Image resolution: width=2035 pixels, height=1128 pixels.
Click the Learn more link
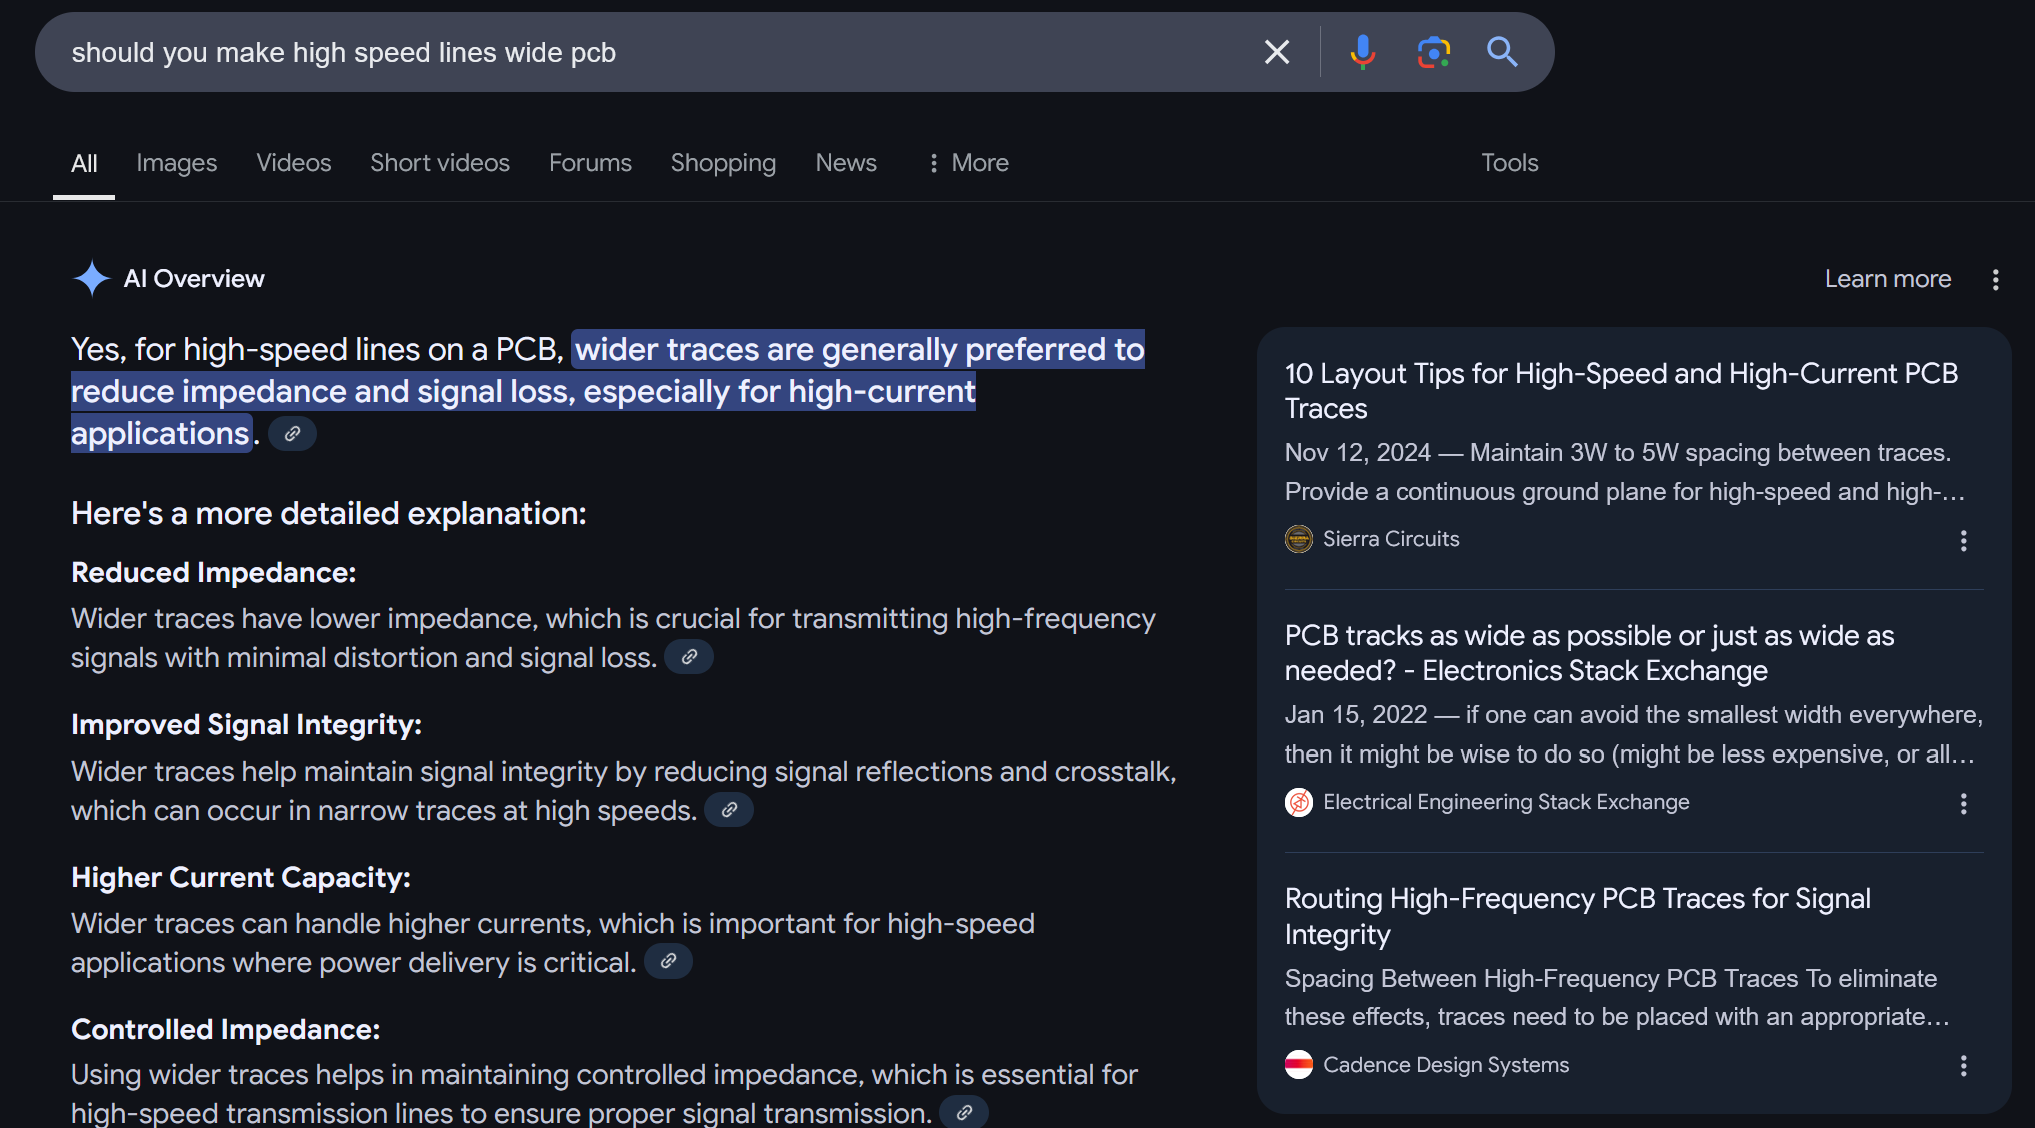[x=1887, y=279]
